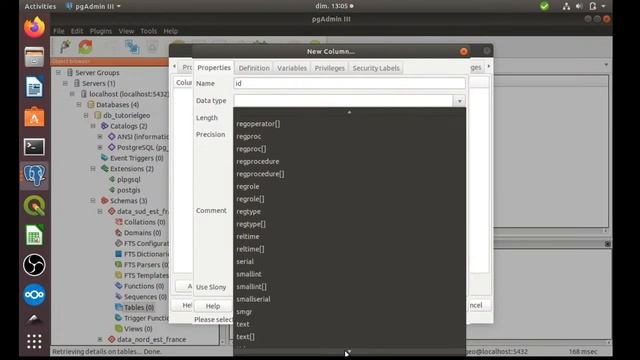Click the Help button in New Column dialog
640x360 pixels.
click(x=213, y=306)
